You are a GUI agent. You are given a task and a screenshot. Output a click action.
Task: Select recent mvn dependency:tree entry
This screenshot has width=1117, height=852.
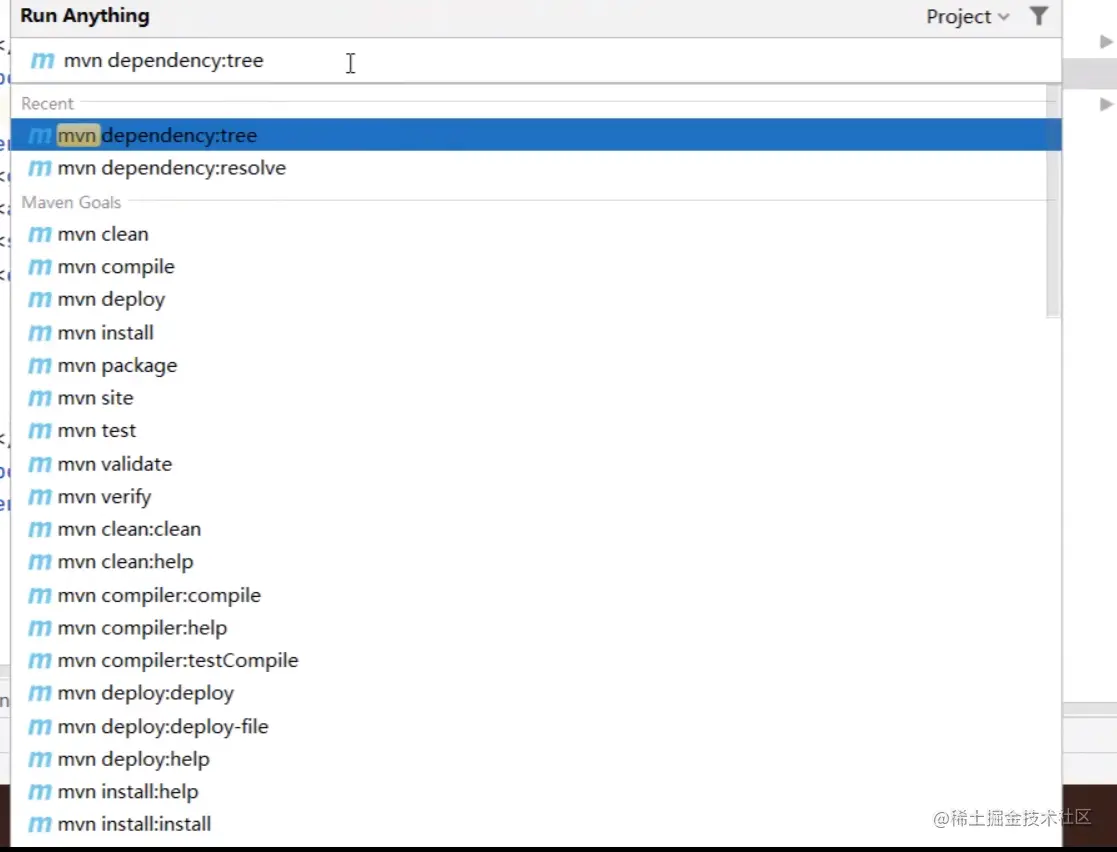point(536,135)
